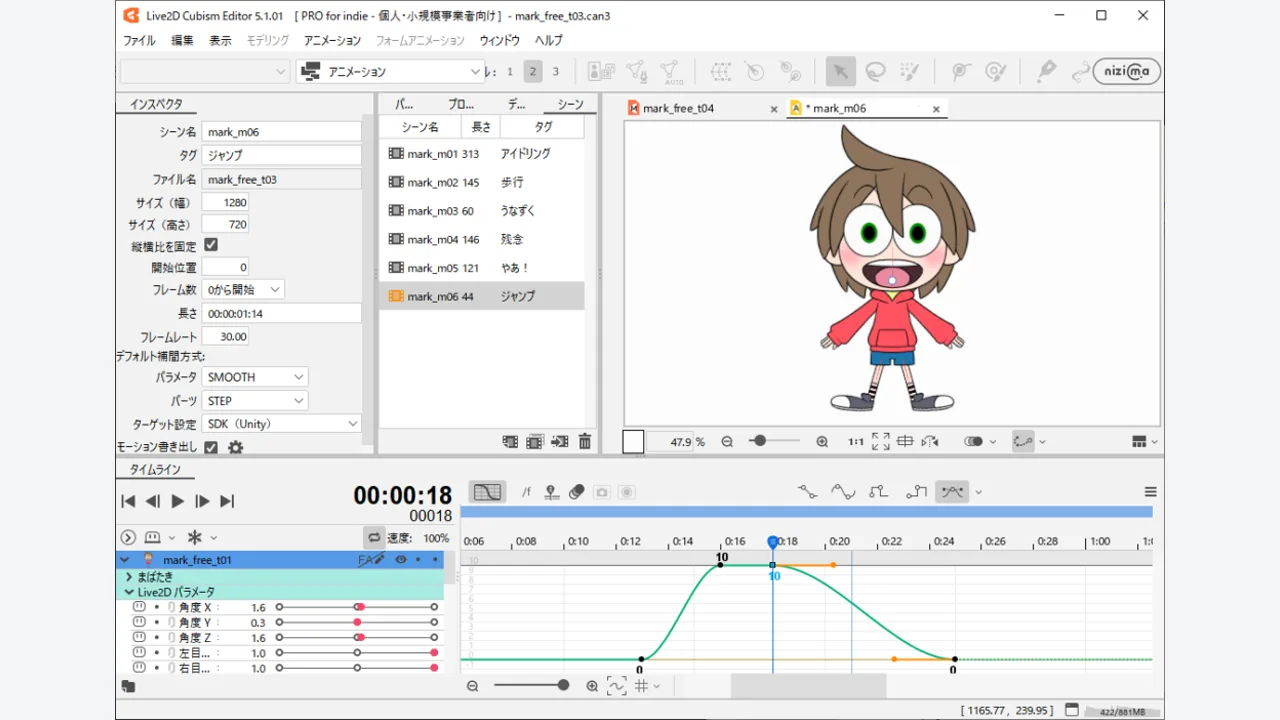Play the animation
The image size is (1280, 720).
click(x=177, y=501)
